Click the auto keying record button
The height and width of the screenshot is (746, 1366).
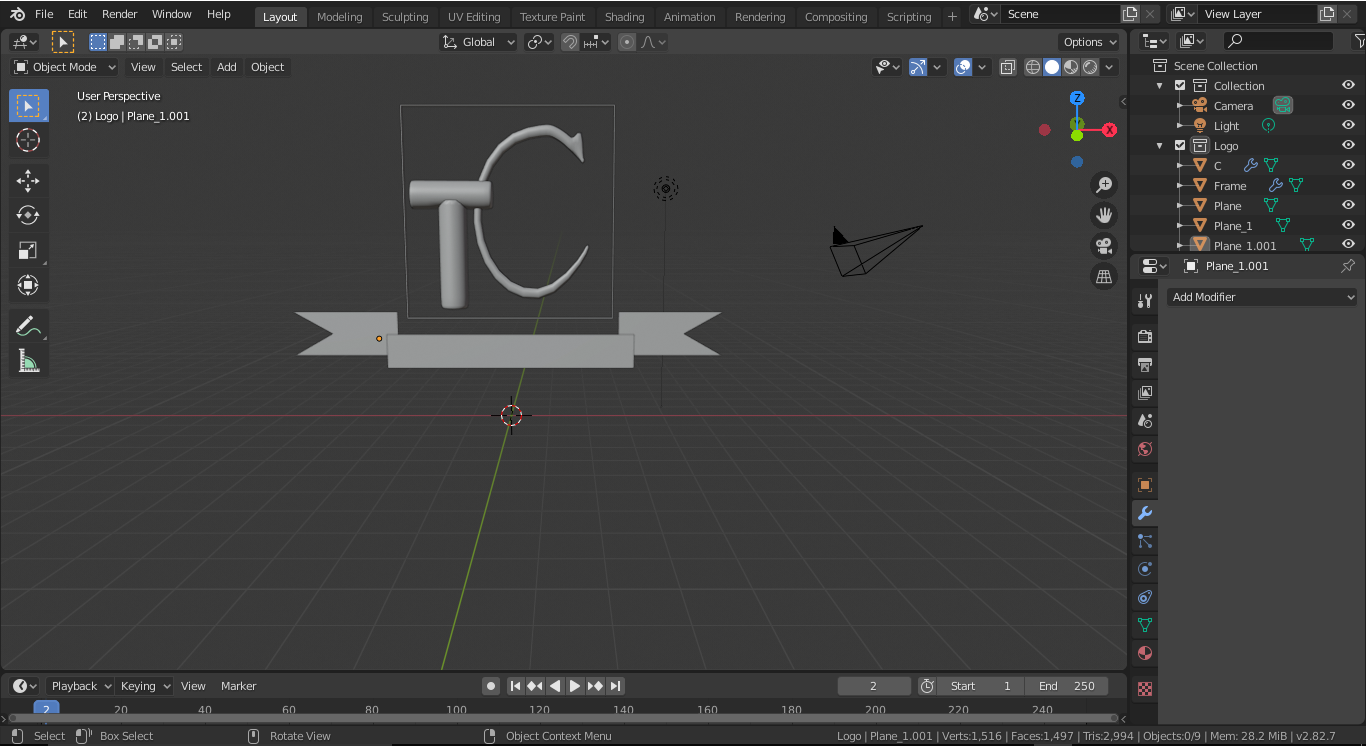(491, 686)
